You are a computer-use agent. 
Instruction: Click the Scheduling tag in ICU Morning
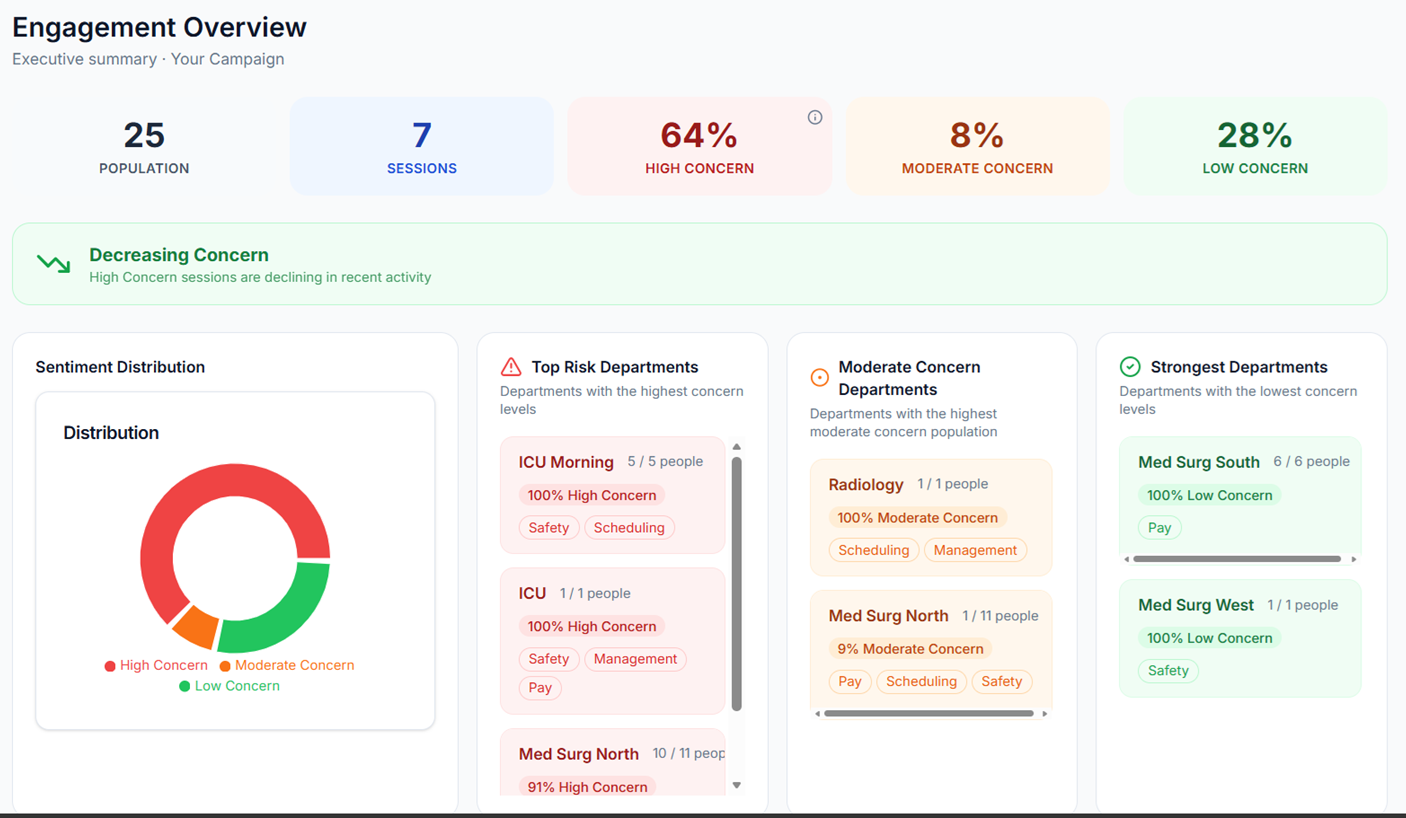coord(629,528)
